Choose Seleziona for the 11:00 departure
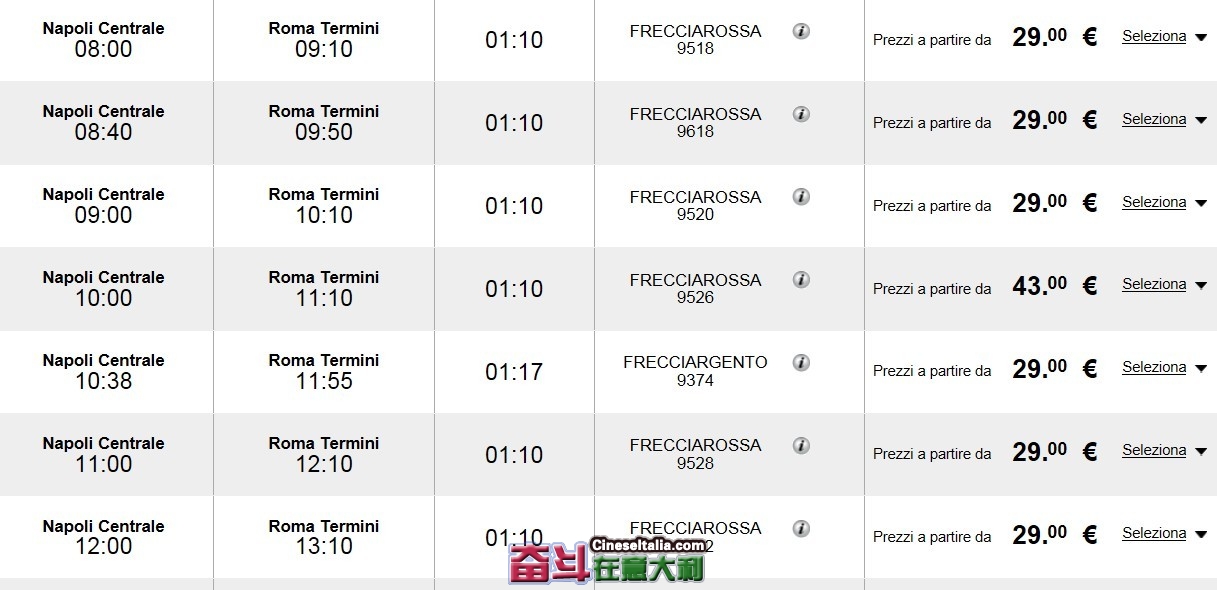The image size is (1217, 590). (1154, 450)
